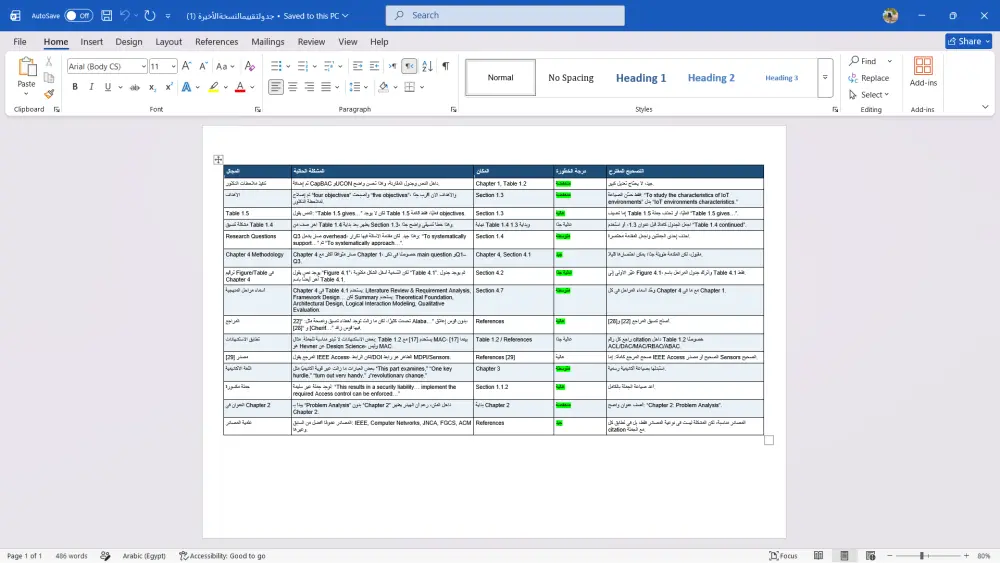The image size is (1000, 563).
Task: Click Arabic (Egypt) language indicator
Action: tap(144, 556)
